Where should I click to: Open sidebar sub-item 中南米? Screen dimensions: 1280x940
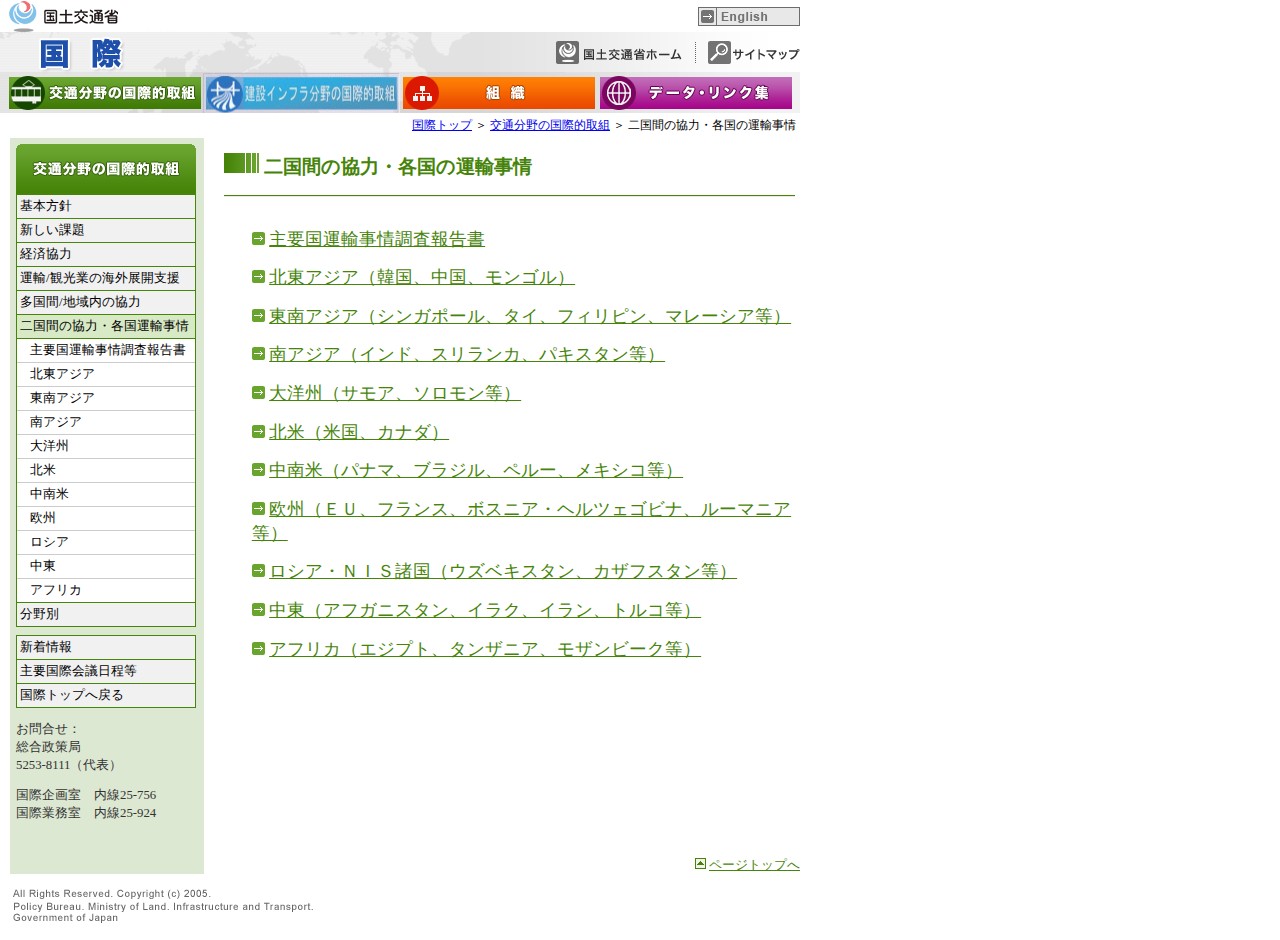(106, 494)
